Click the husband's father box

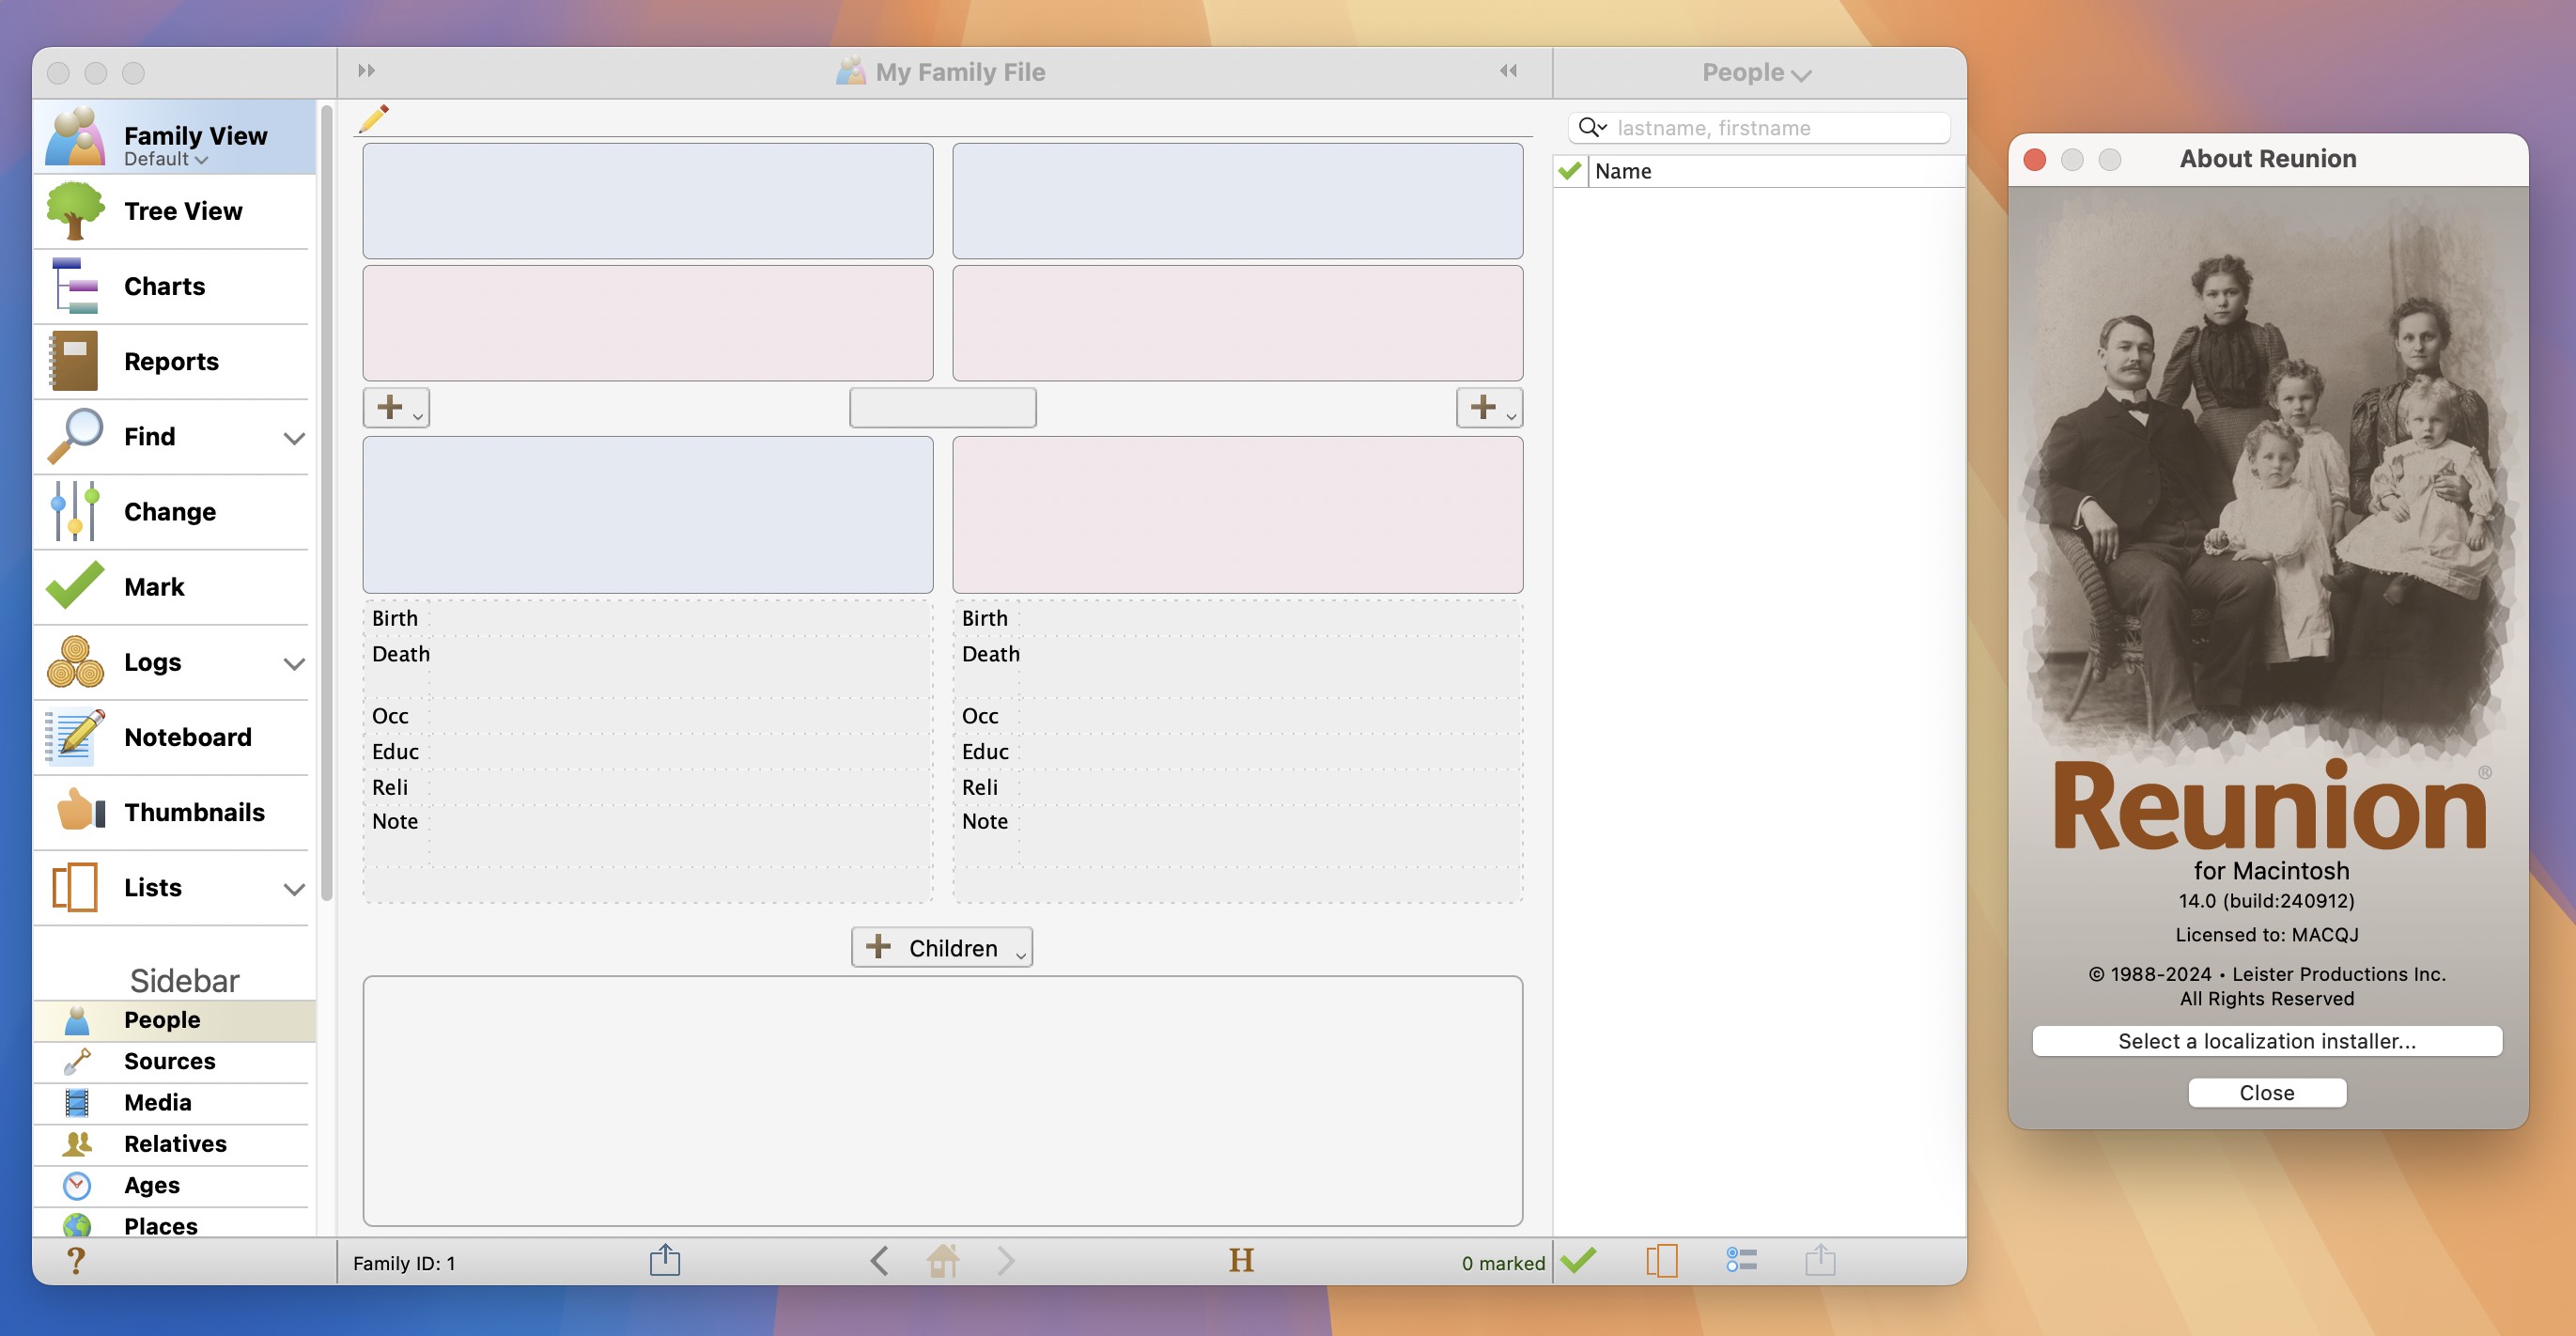point(648,201)
